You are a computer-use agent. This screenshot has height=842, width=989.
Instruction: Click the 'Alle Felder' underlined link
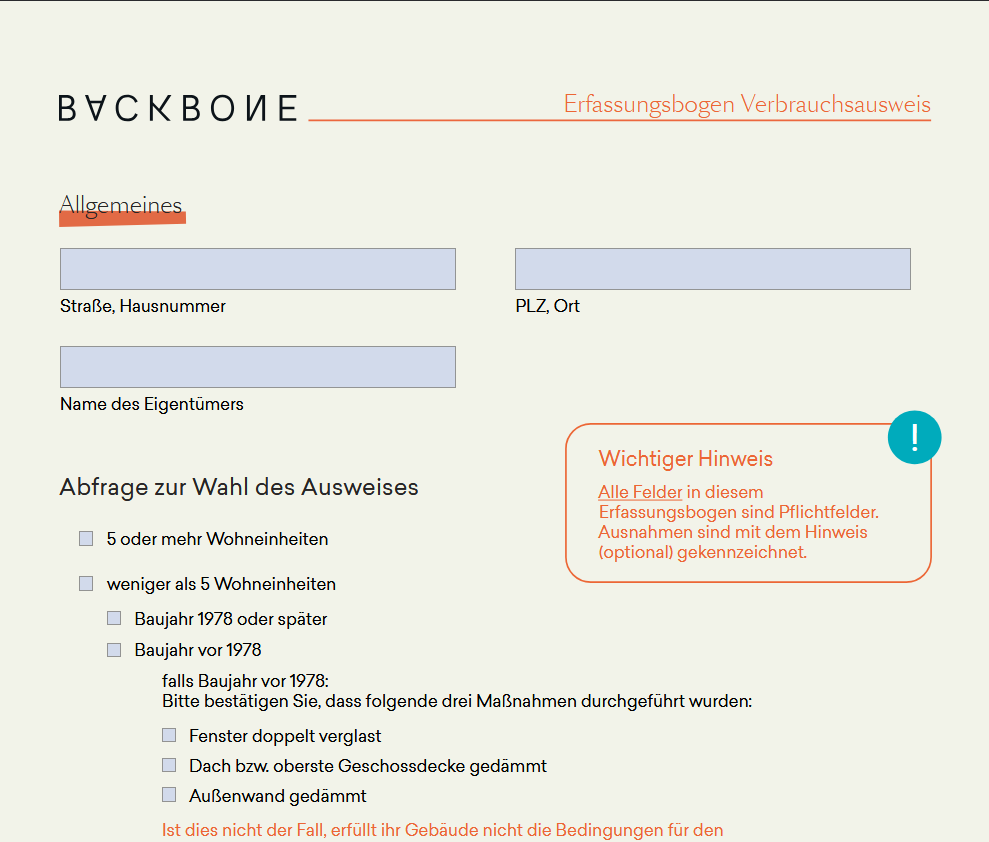[x=640, y=492]
